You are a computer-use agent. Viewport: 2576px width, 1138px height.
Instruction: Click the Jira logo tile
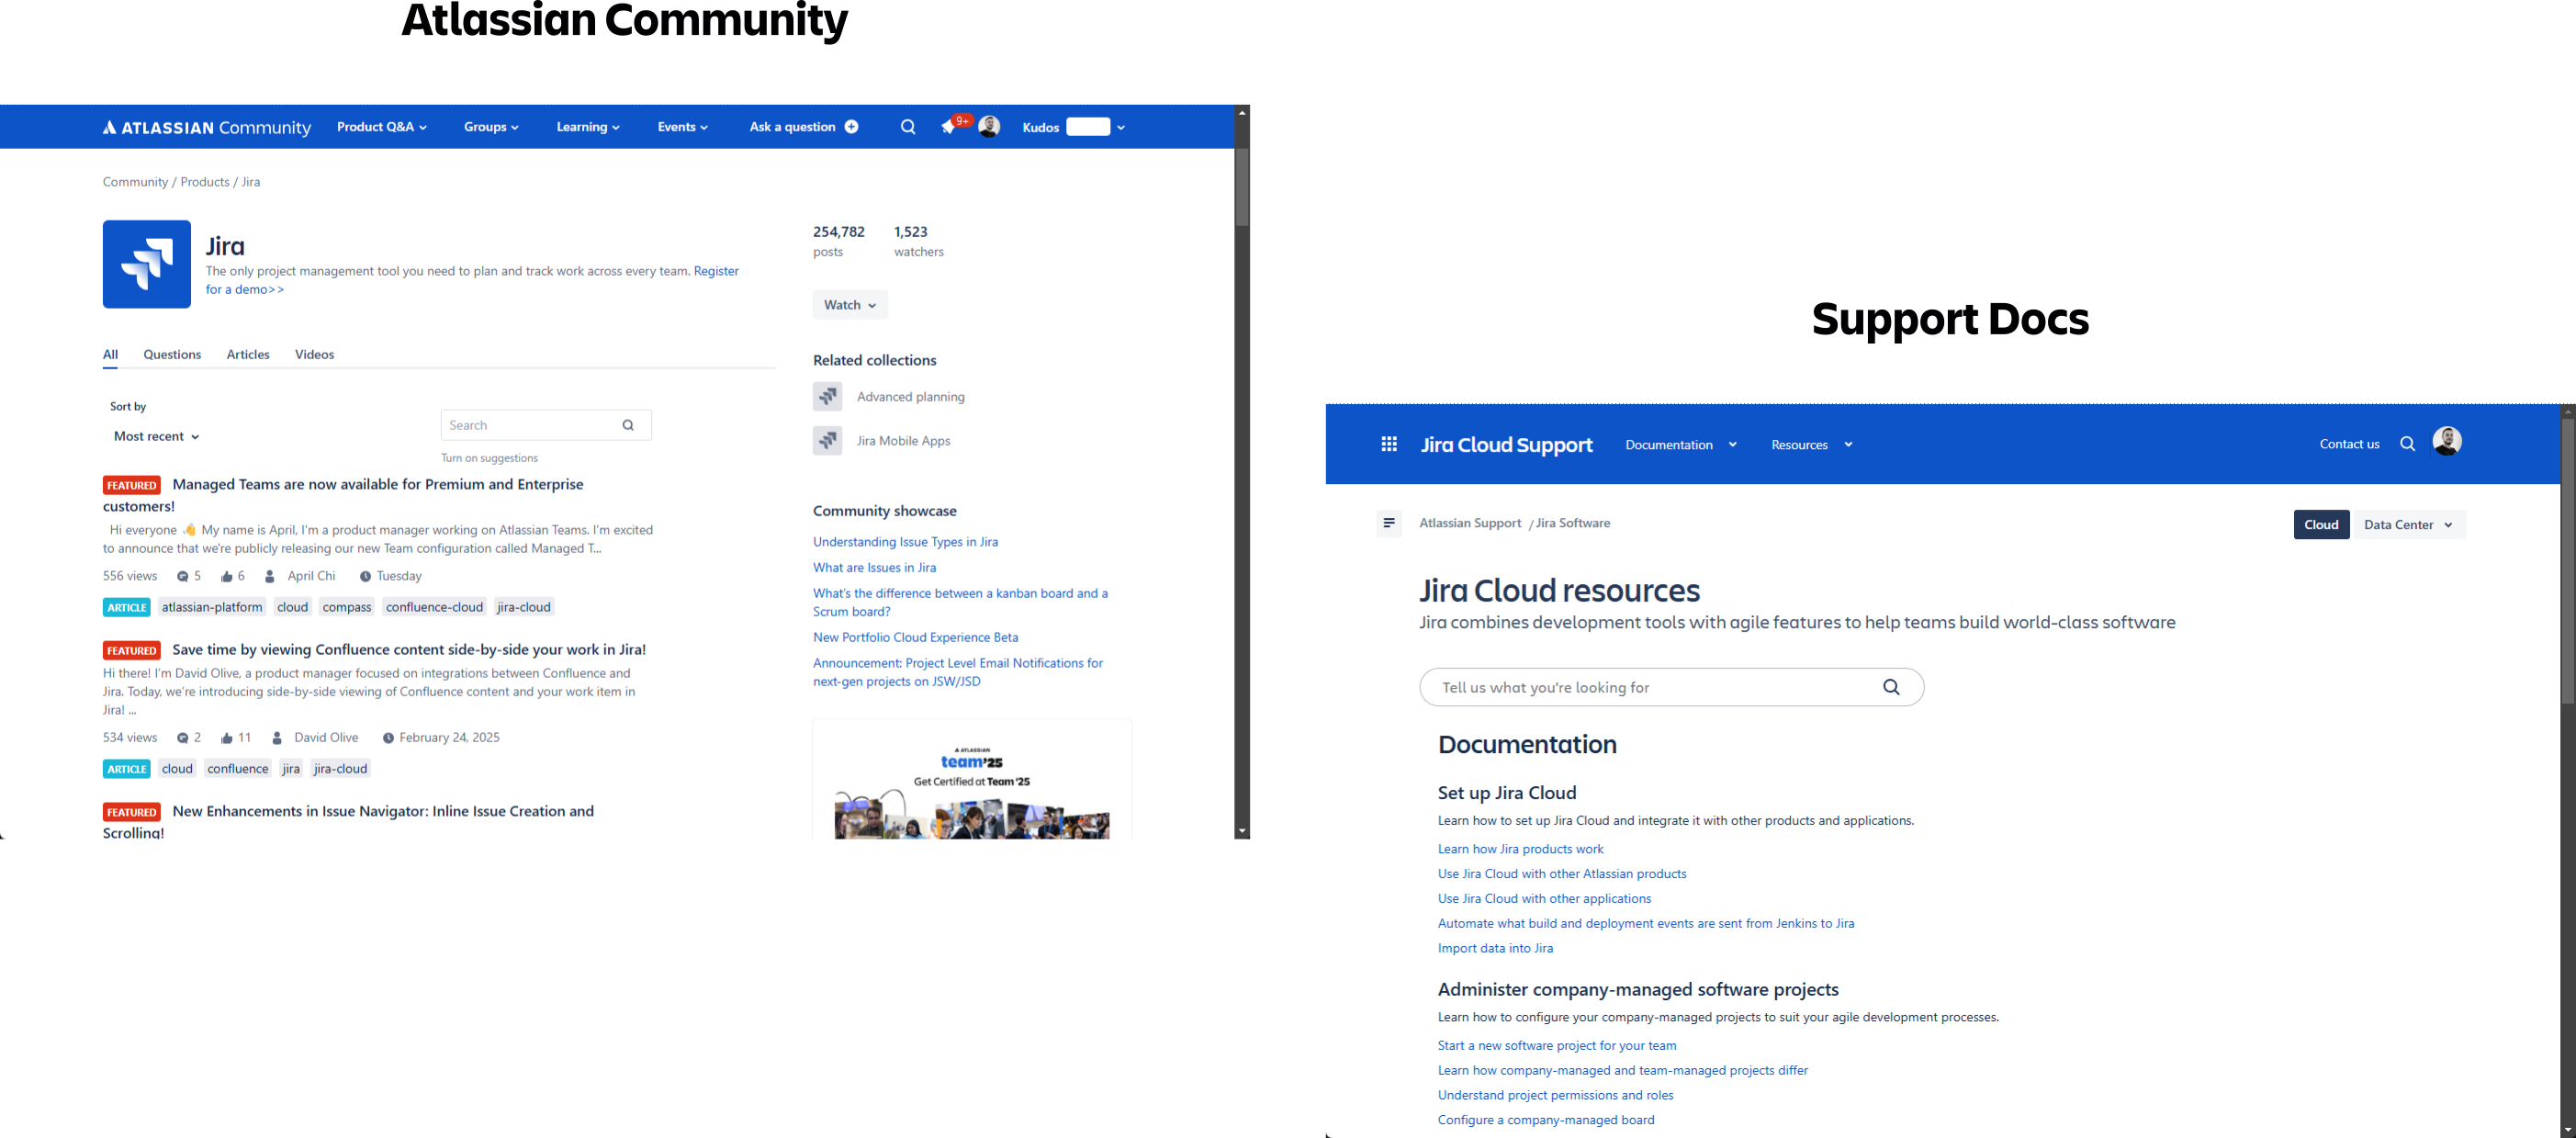pos(146,264)
